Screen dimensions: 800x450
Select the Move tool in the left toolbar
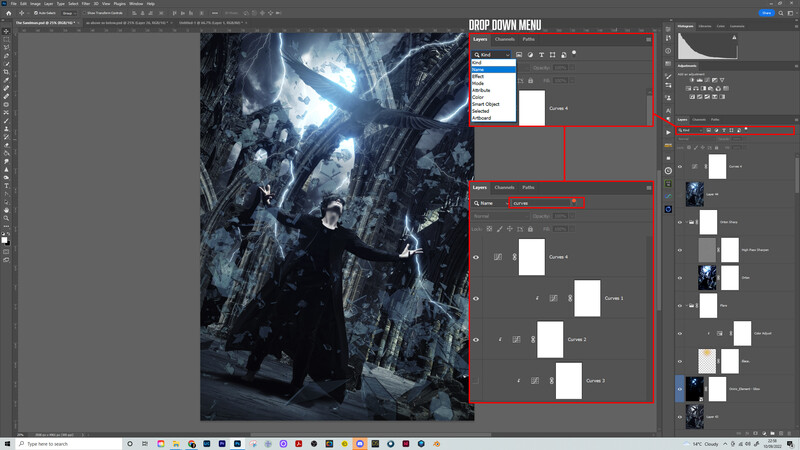(6, 31)
